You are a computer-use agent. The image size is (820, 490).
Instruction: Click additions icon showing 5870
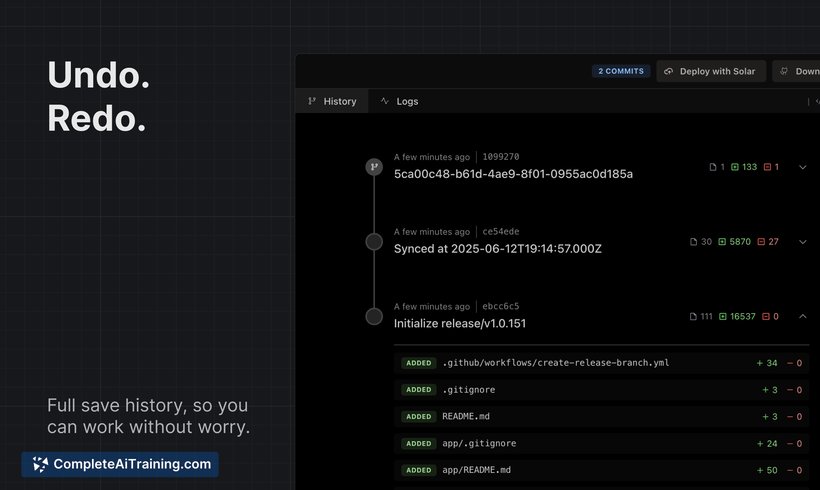(x=722, y=242)
